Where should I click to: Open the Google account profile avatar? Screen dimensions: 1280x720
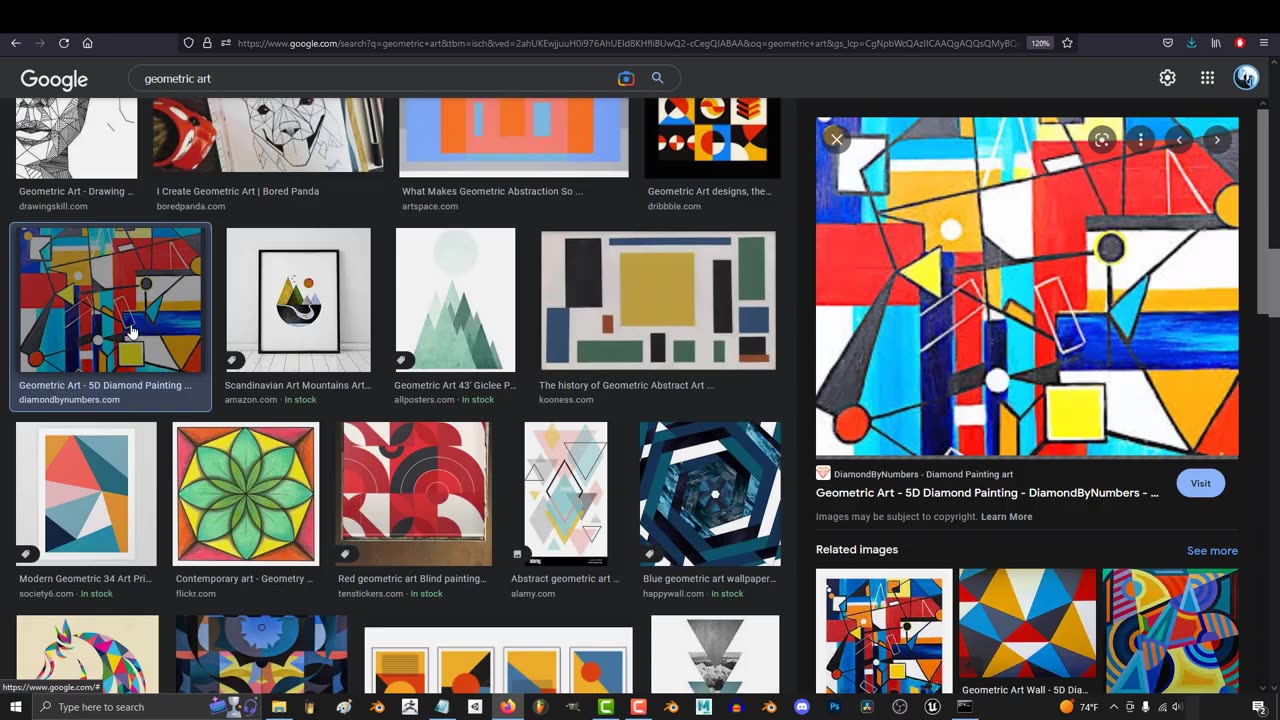(1246, 78)
